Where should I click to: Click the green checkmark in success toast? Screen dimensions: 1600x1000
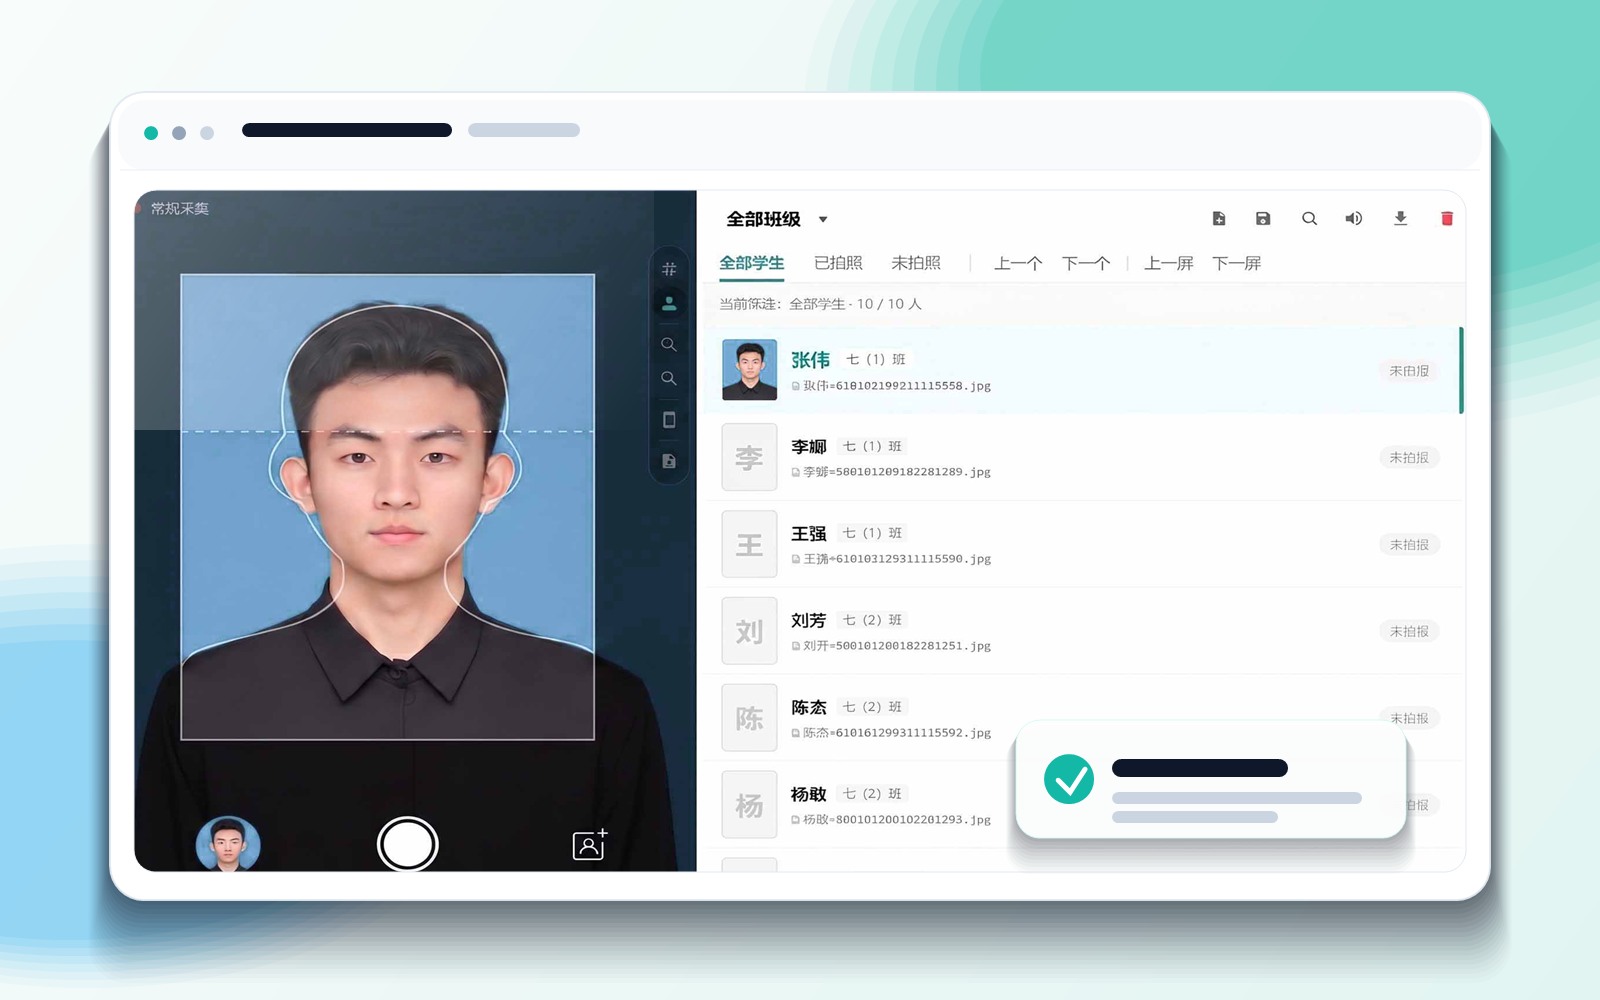click(1069, 779)
